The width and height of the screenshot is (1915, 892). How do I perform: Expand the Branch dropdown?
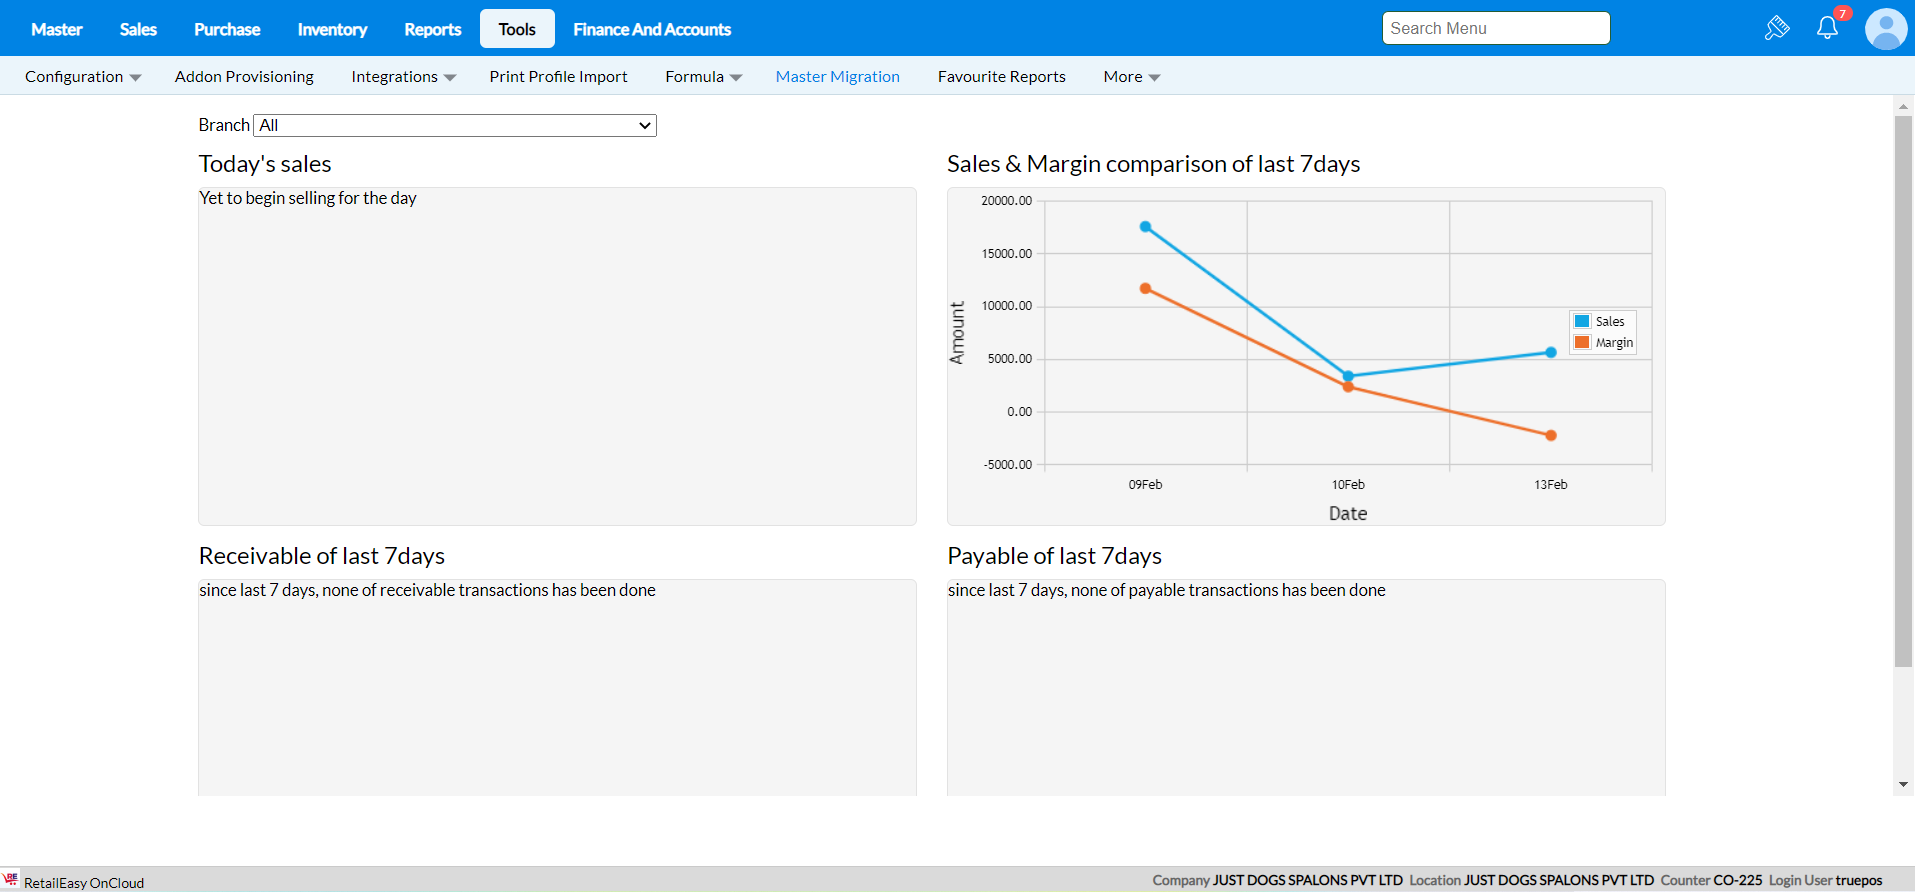coord(455,126)
